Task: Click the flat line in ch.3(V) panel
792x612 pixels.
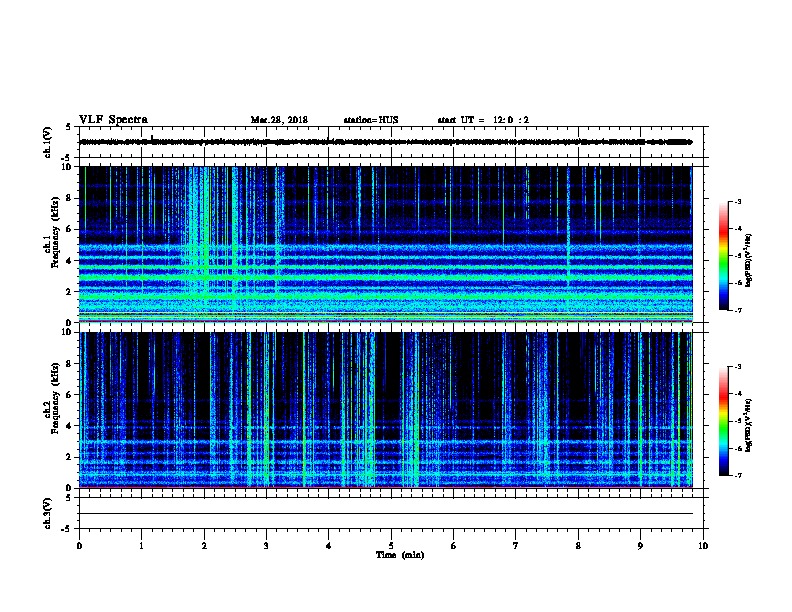Action: click(386, 514)
